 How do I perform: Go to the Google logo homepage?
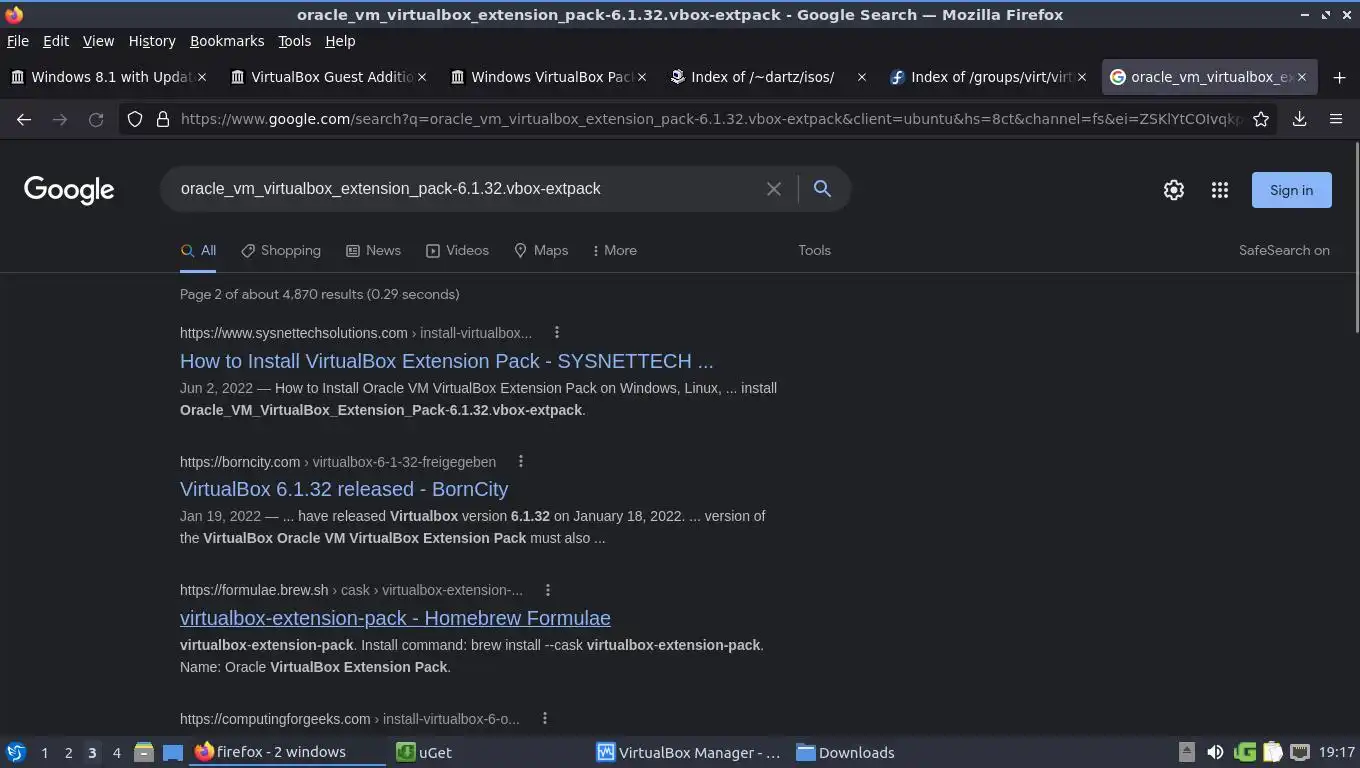(x=69, y=190)
